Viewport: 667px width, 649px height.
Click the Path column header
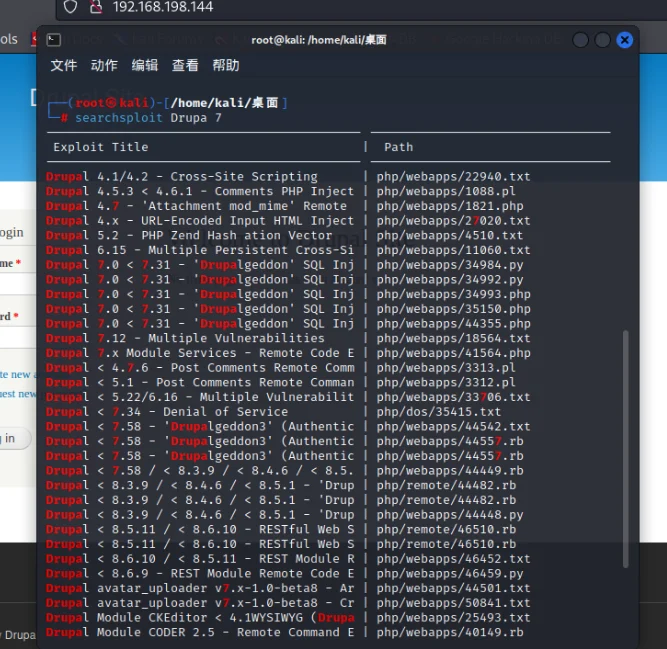point(399,147)
